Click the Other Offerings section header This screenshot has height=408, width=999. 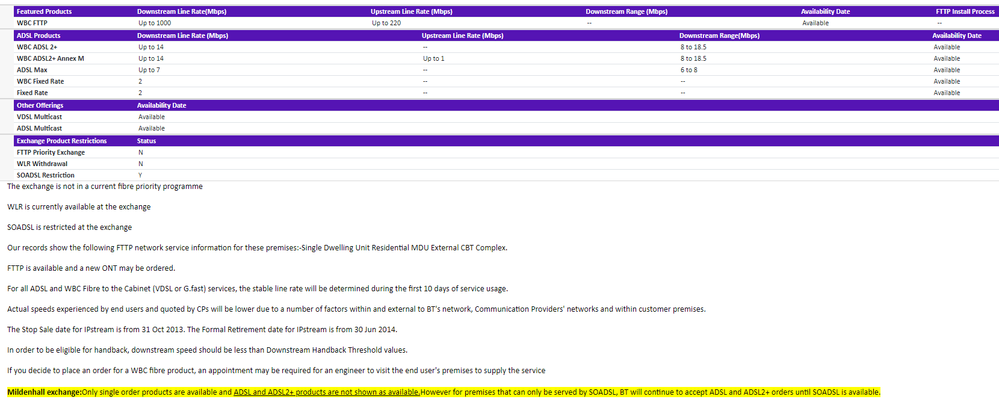coord(41,105)
